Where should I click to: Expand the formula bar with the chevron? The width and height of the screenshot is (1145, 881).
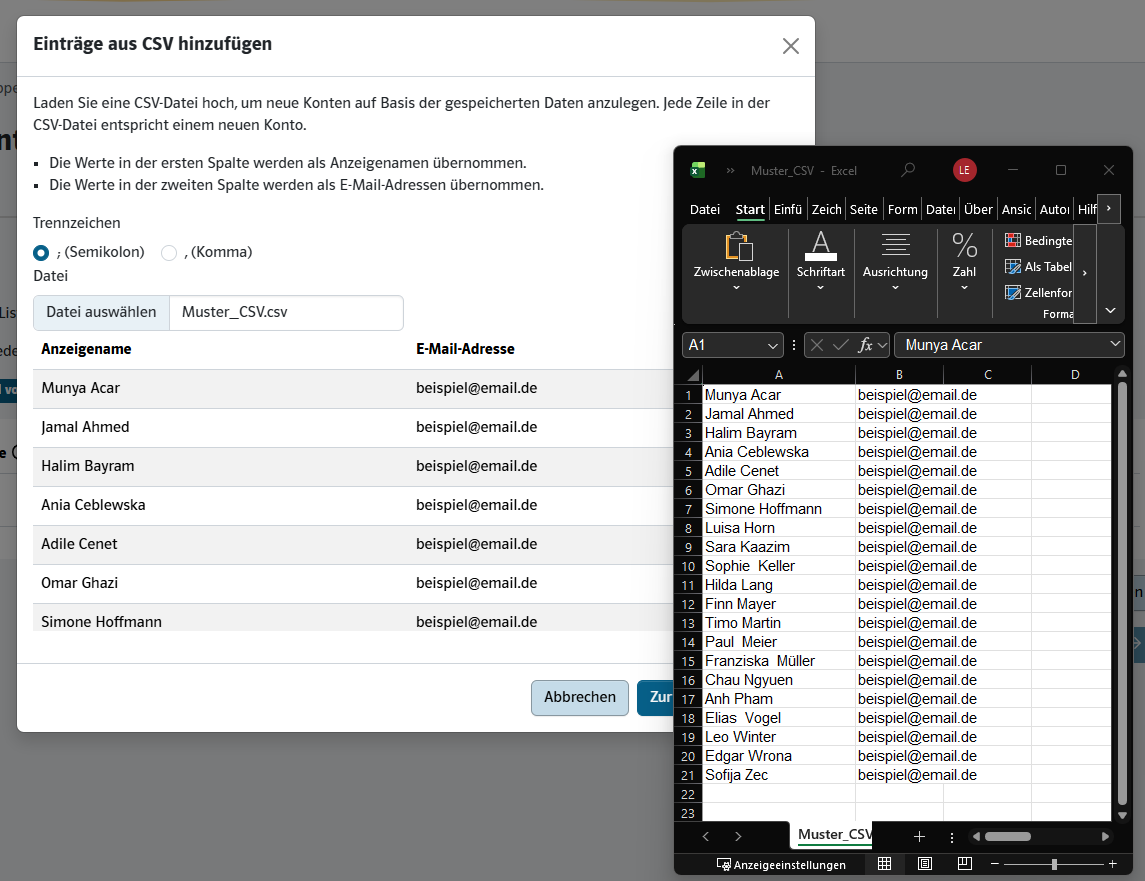click(x=1115, y=343)
